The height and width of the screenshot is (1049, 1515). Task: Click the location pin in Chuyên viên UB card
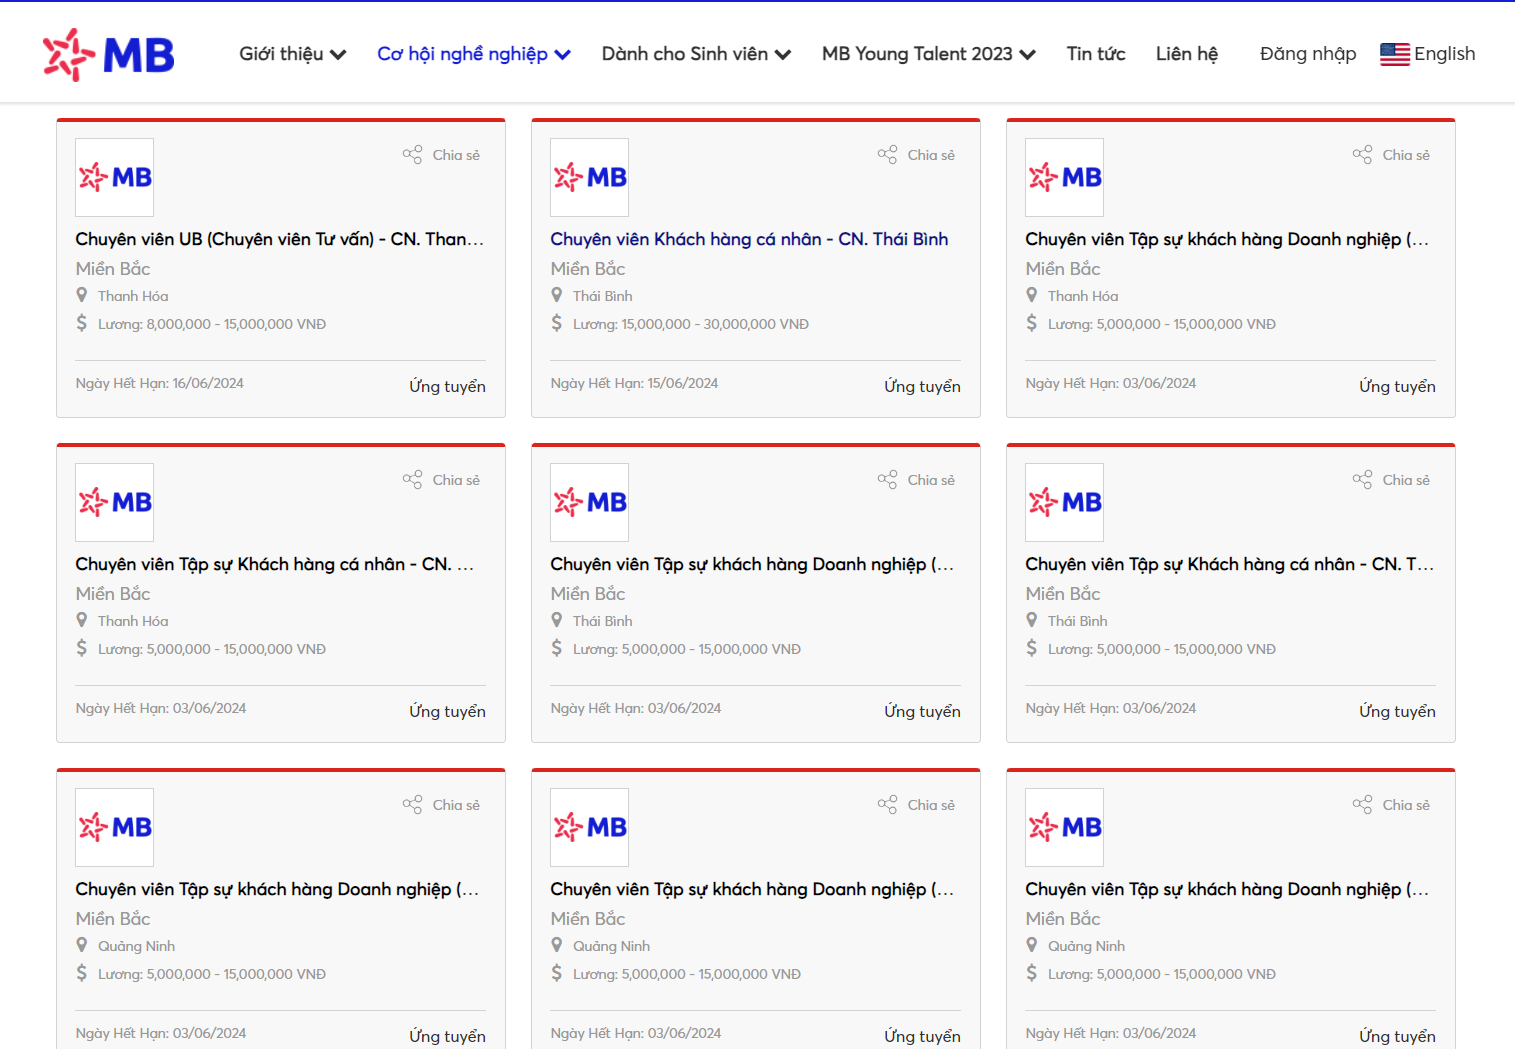(x=82, y=295)
